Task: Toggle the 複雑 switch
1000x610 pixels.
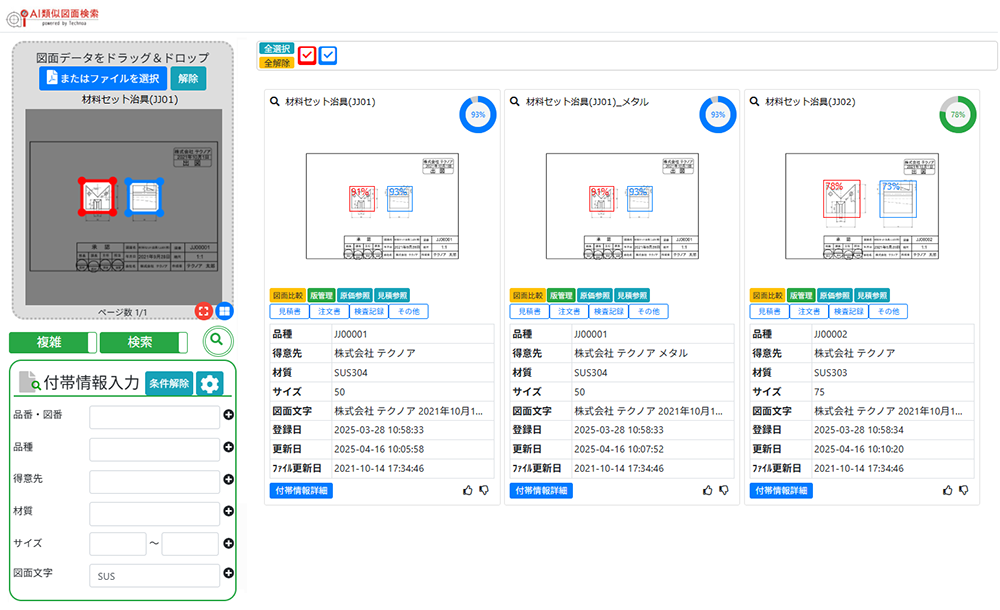Action: tap(52, 341)
